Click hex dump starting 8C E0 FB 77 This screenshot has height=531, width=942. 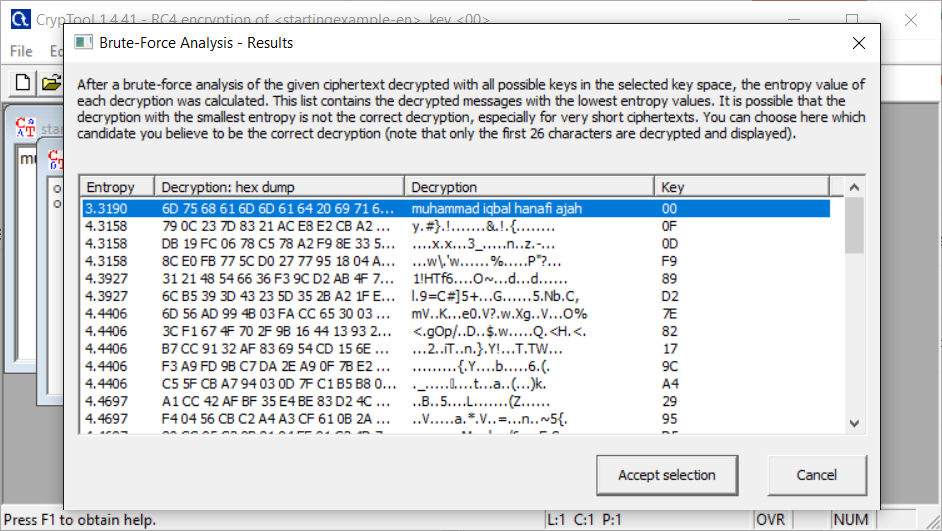click(278, 261)
